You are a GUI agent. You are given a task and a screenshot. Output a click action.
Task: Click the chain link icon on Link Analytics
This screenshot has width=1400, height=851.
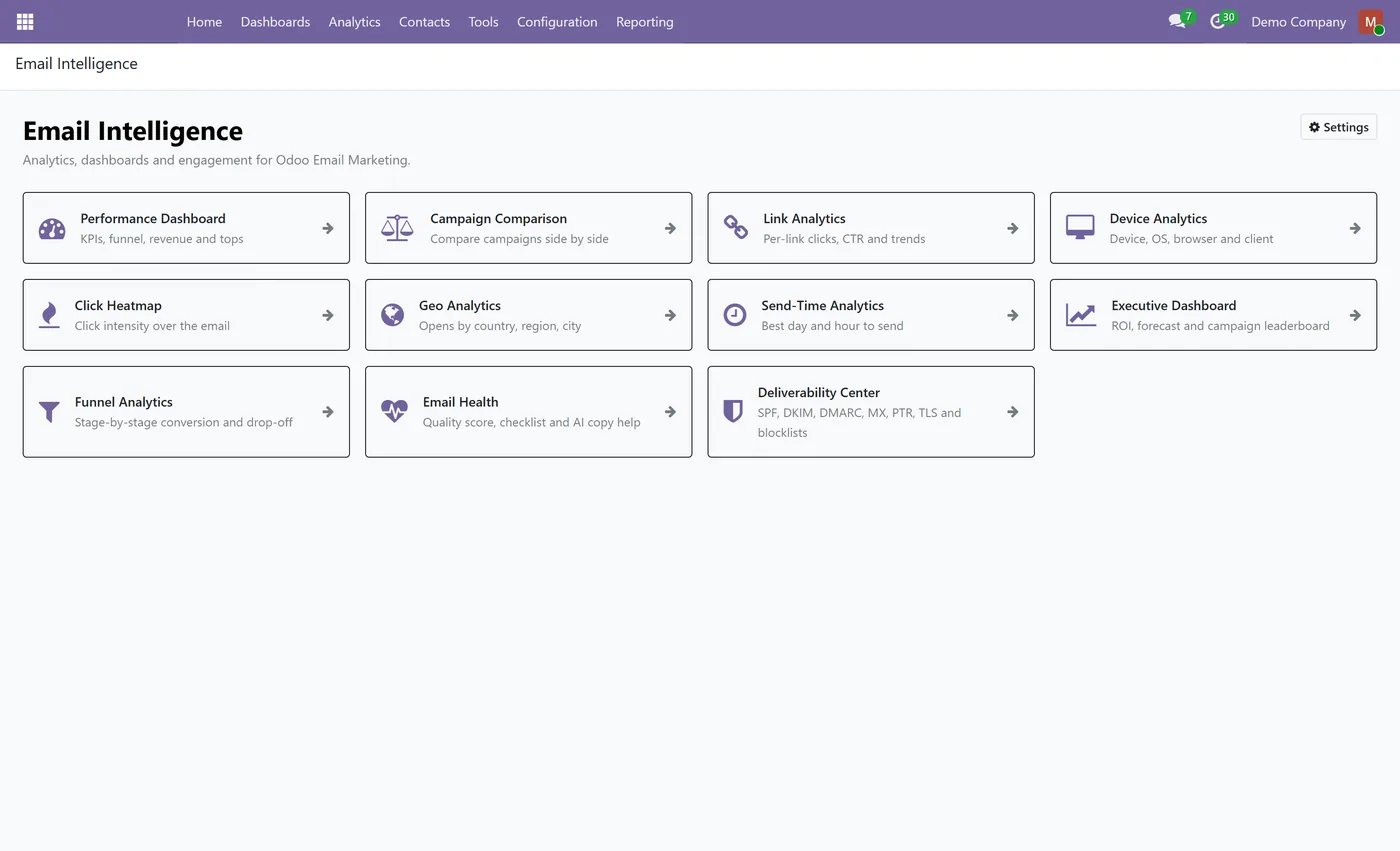click(735, 228)
